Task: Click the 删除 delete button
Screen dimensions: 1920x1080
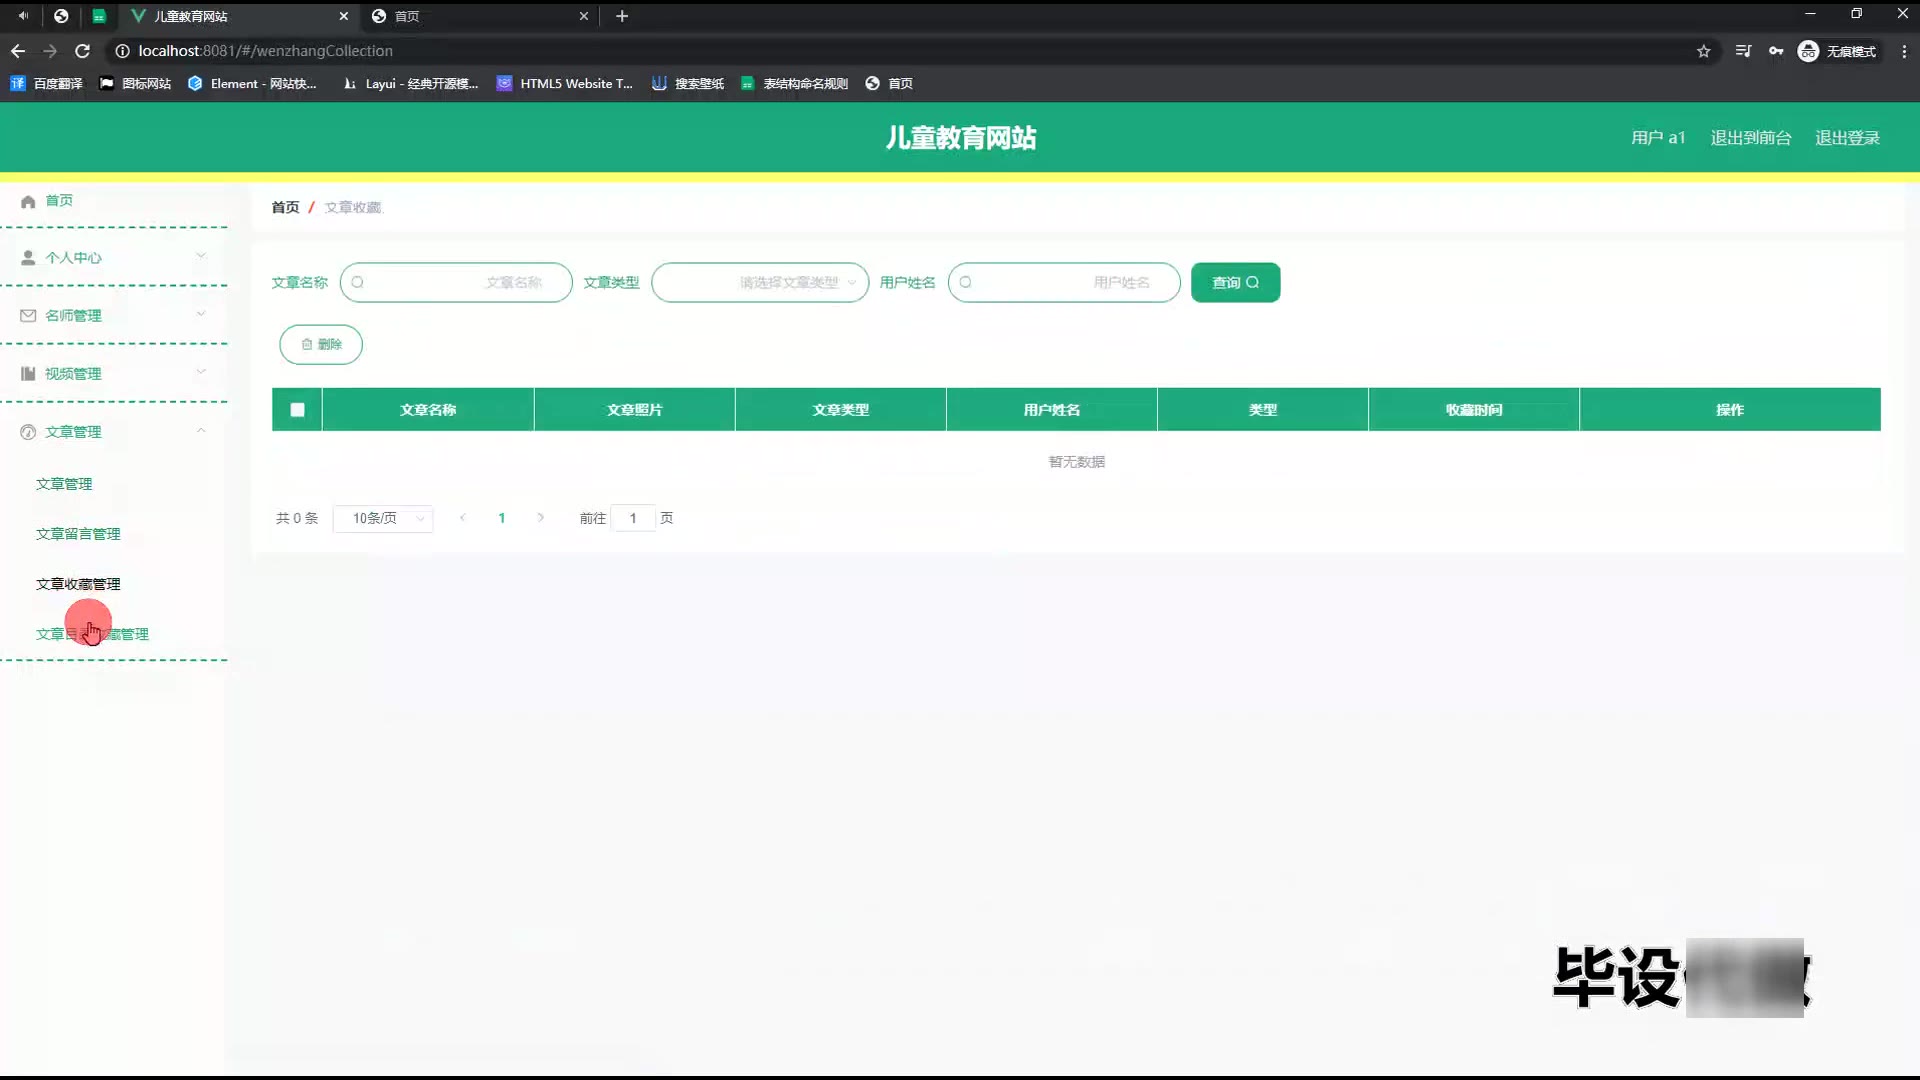Action: click(x=321, y=344)
